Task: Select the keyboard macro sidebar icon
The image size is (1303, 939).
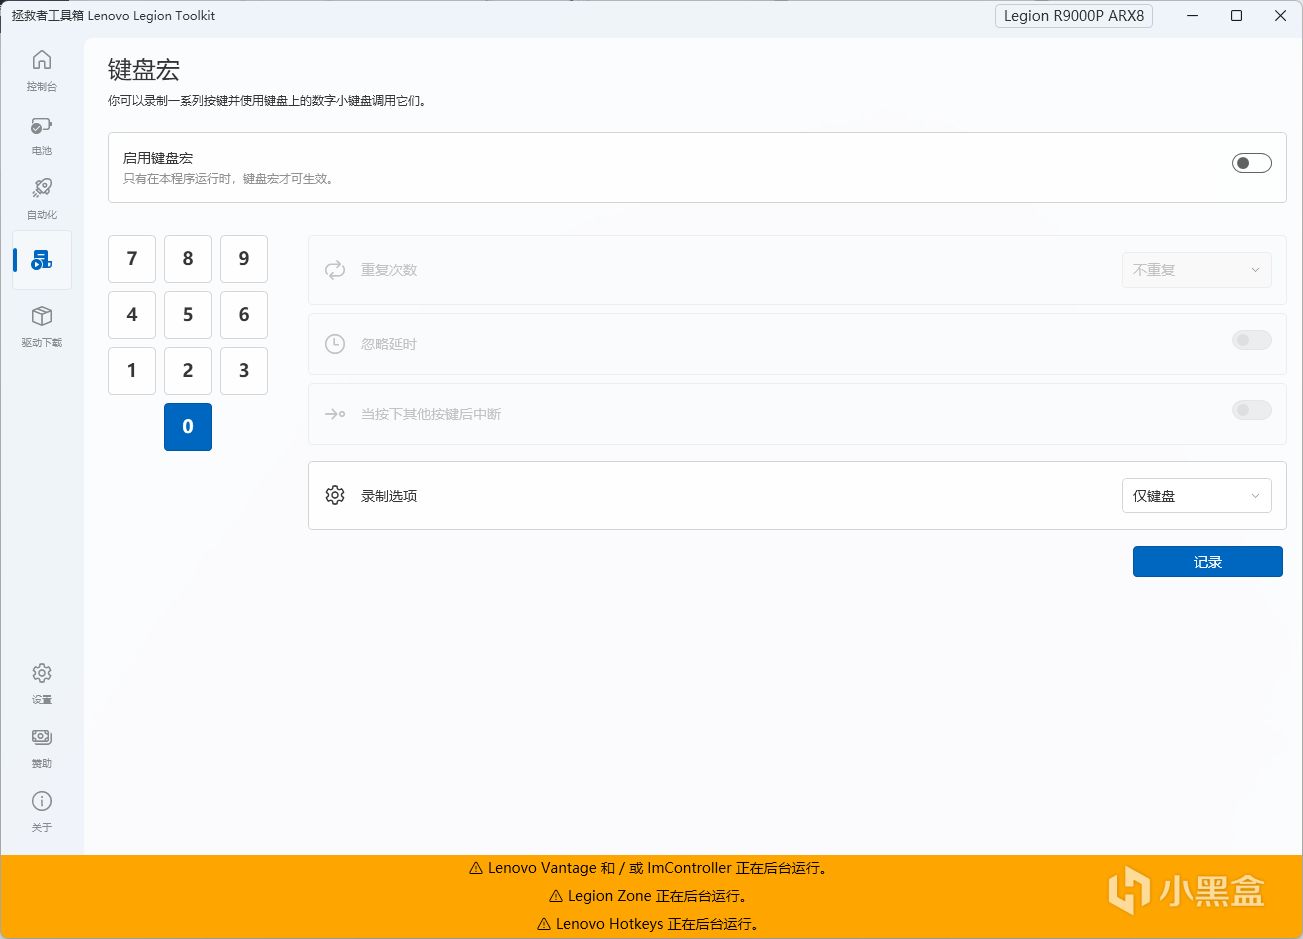Action: [x=42, y=260]
